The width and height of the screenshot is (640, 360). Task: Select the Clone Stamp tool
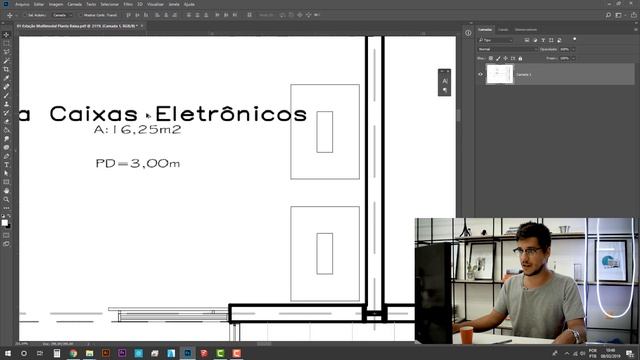6,104
